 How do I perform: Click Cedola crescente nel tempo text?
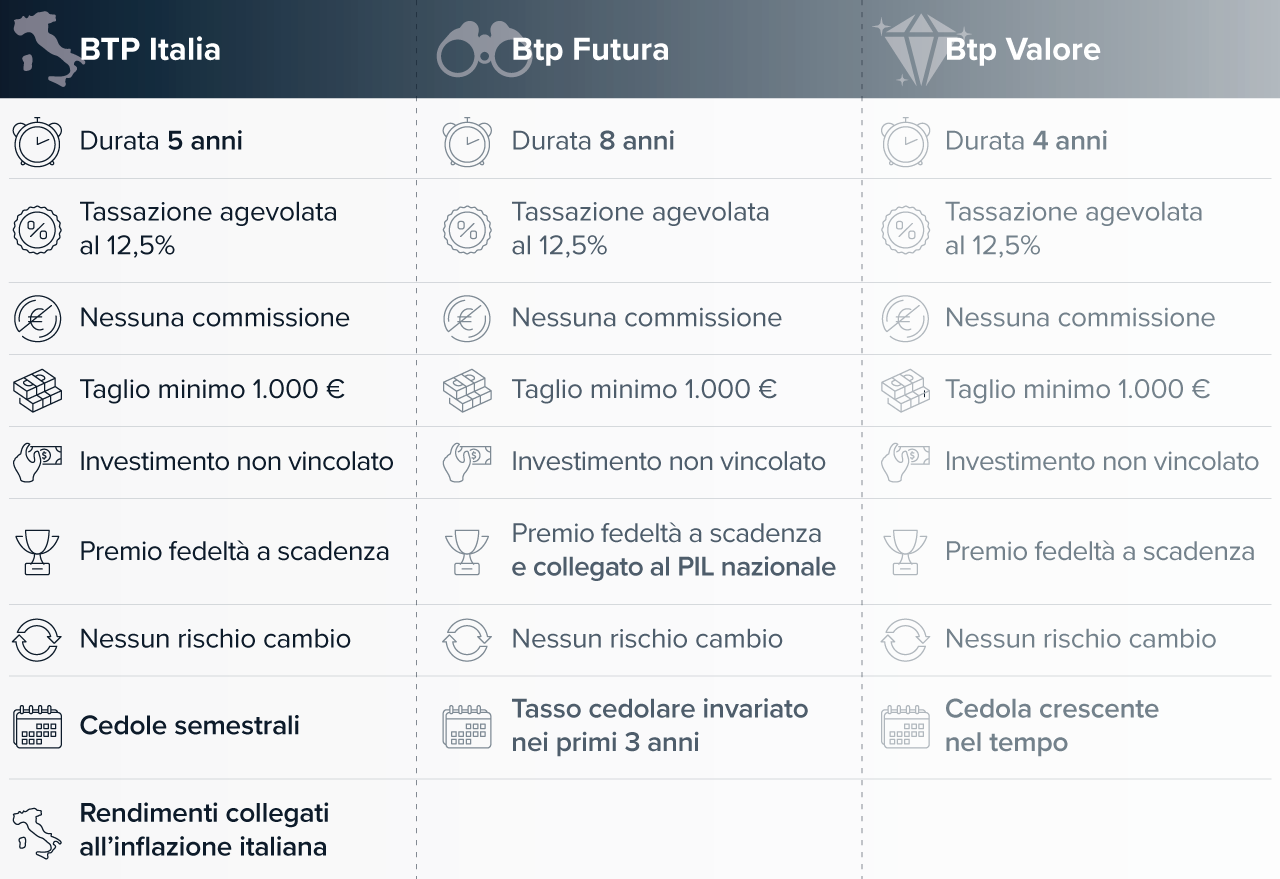coord(1052,726)
